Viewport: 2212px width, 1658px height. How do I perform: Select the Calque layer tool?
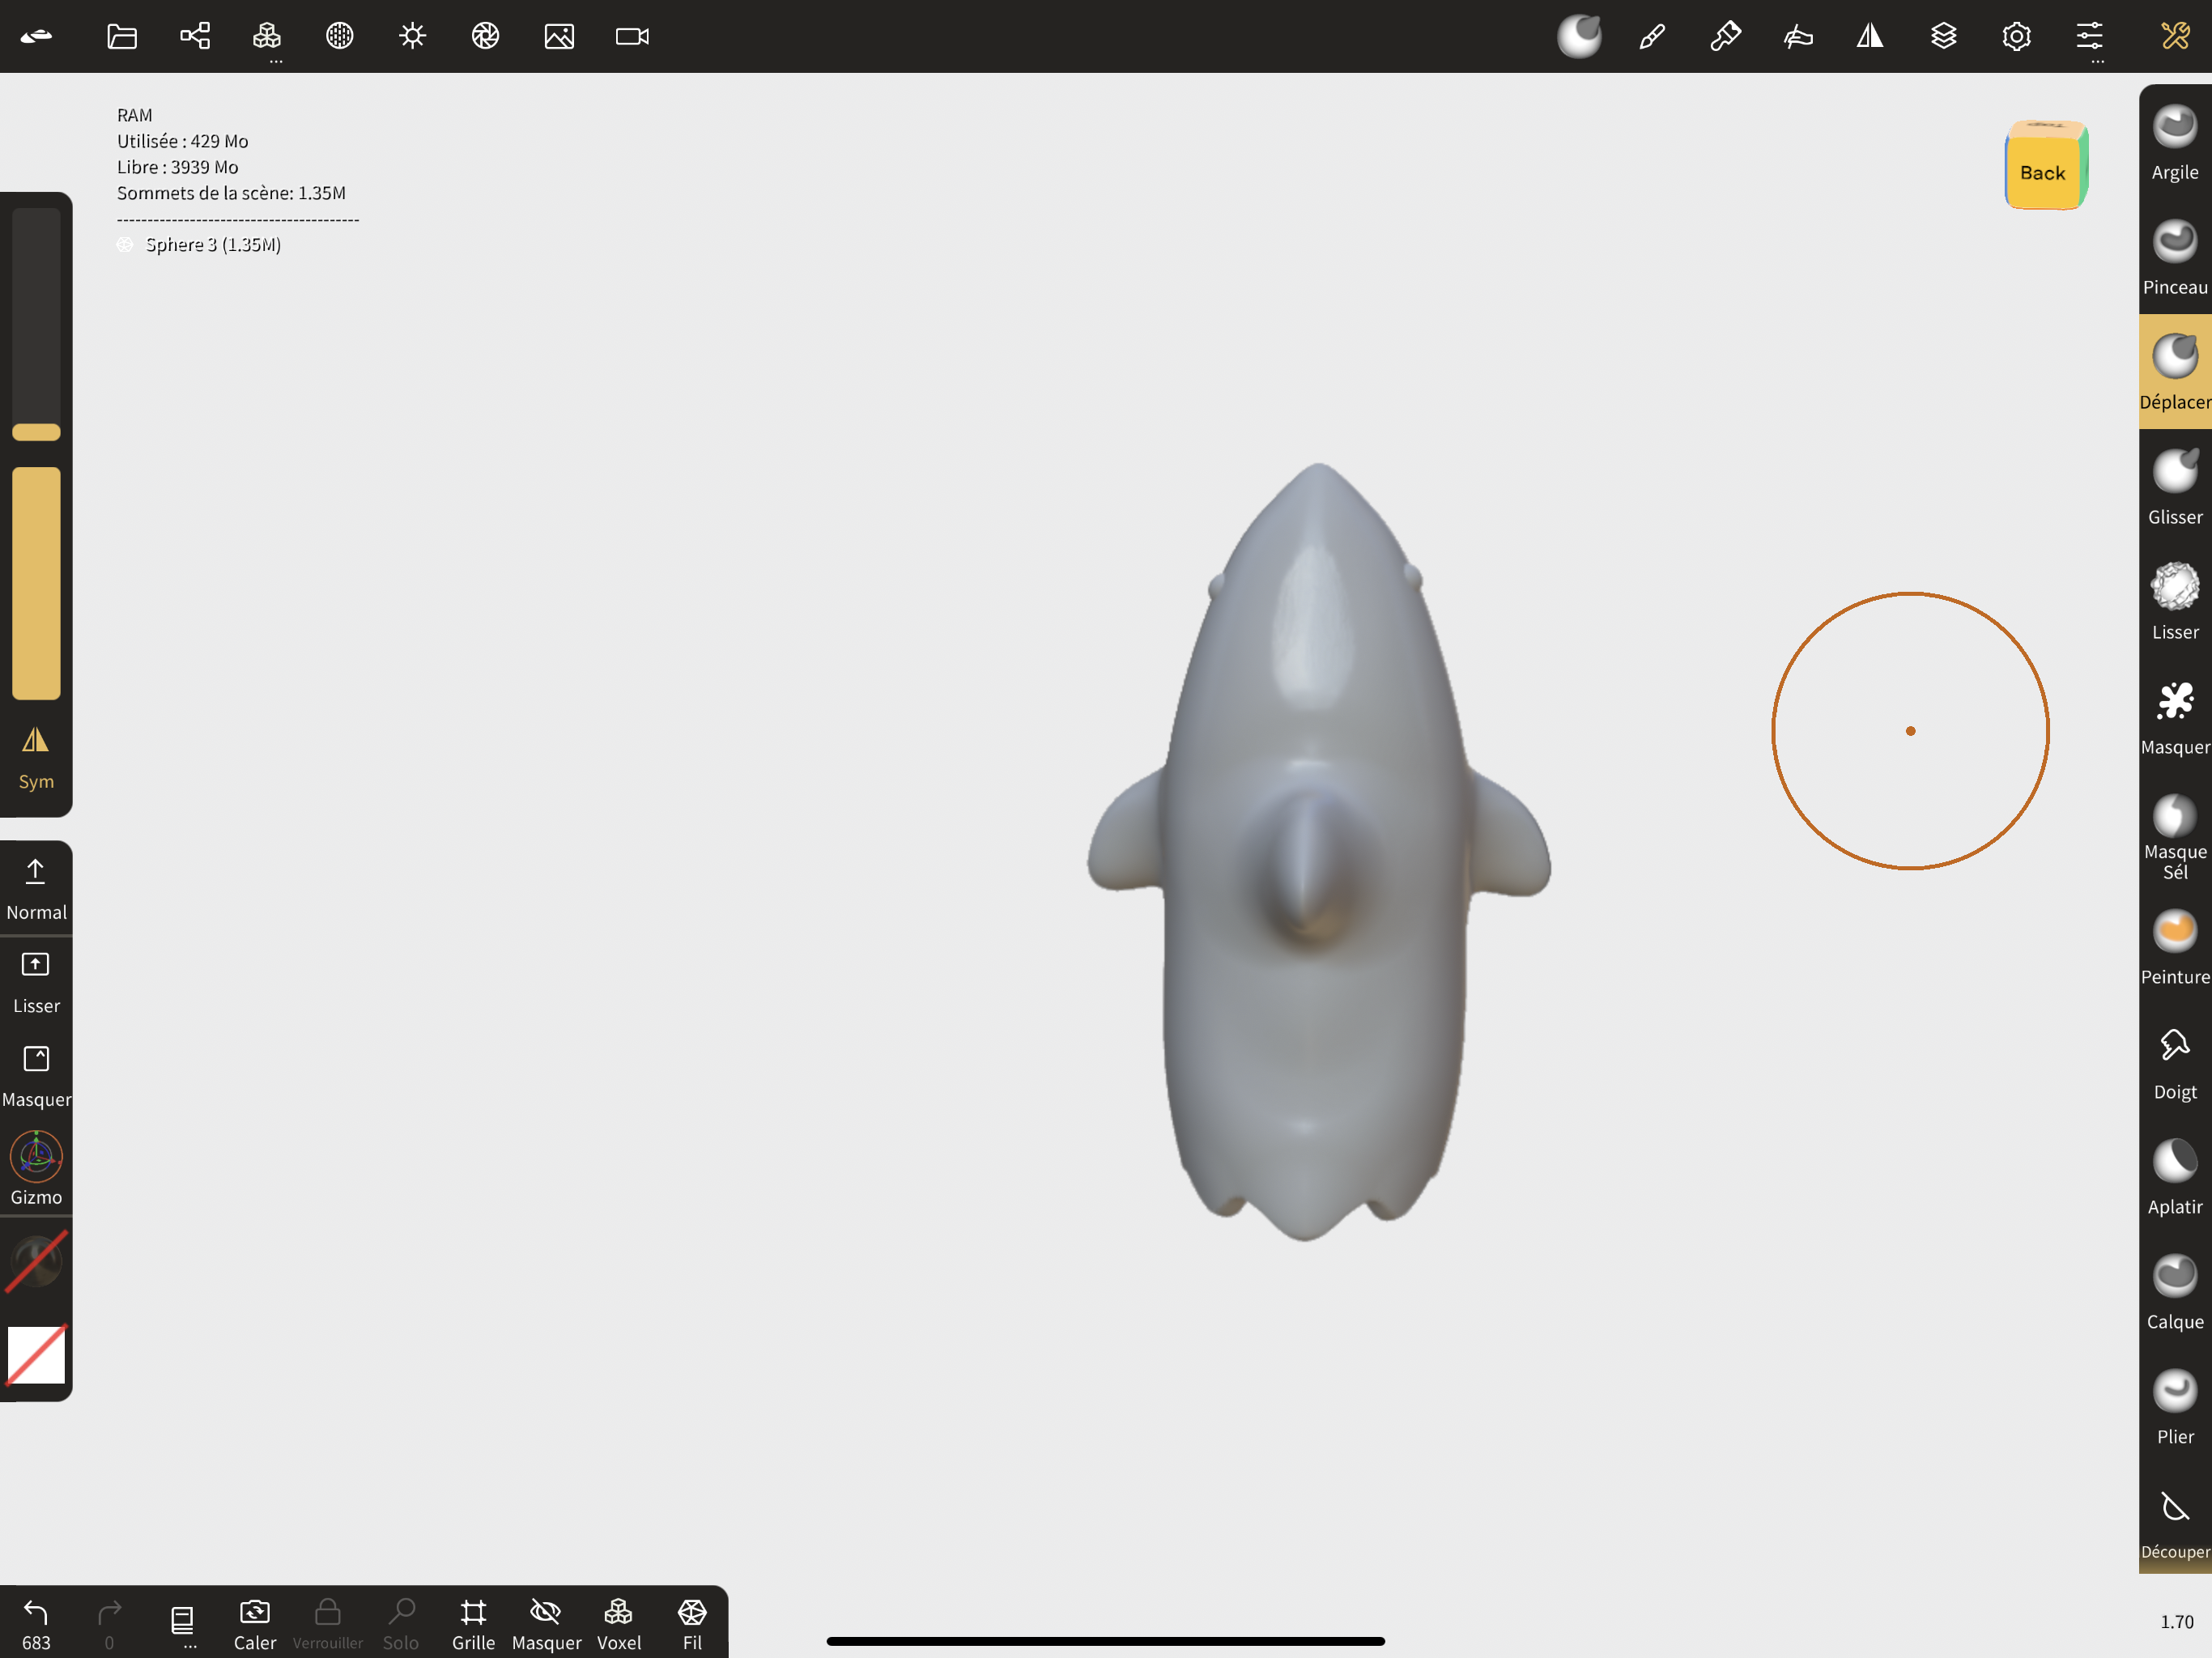point(2174,1293)
